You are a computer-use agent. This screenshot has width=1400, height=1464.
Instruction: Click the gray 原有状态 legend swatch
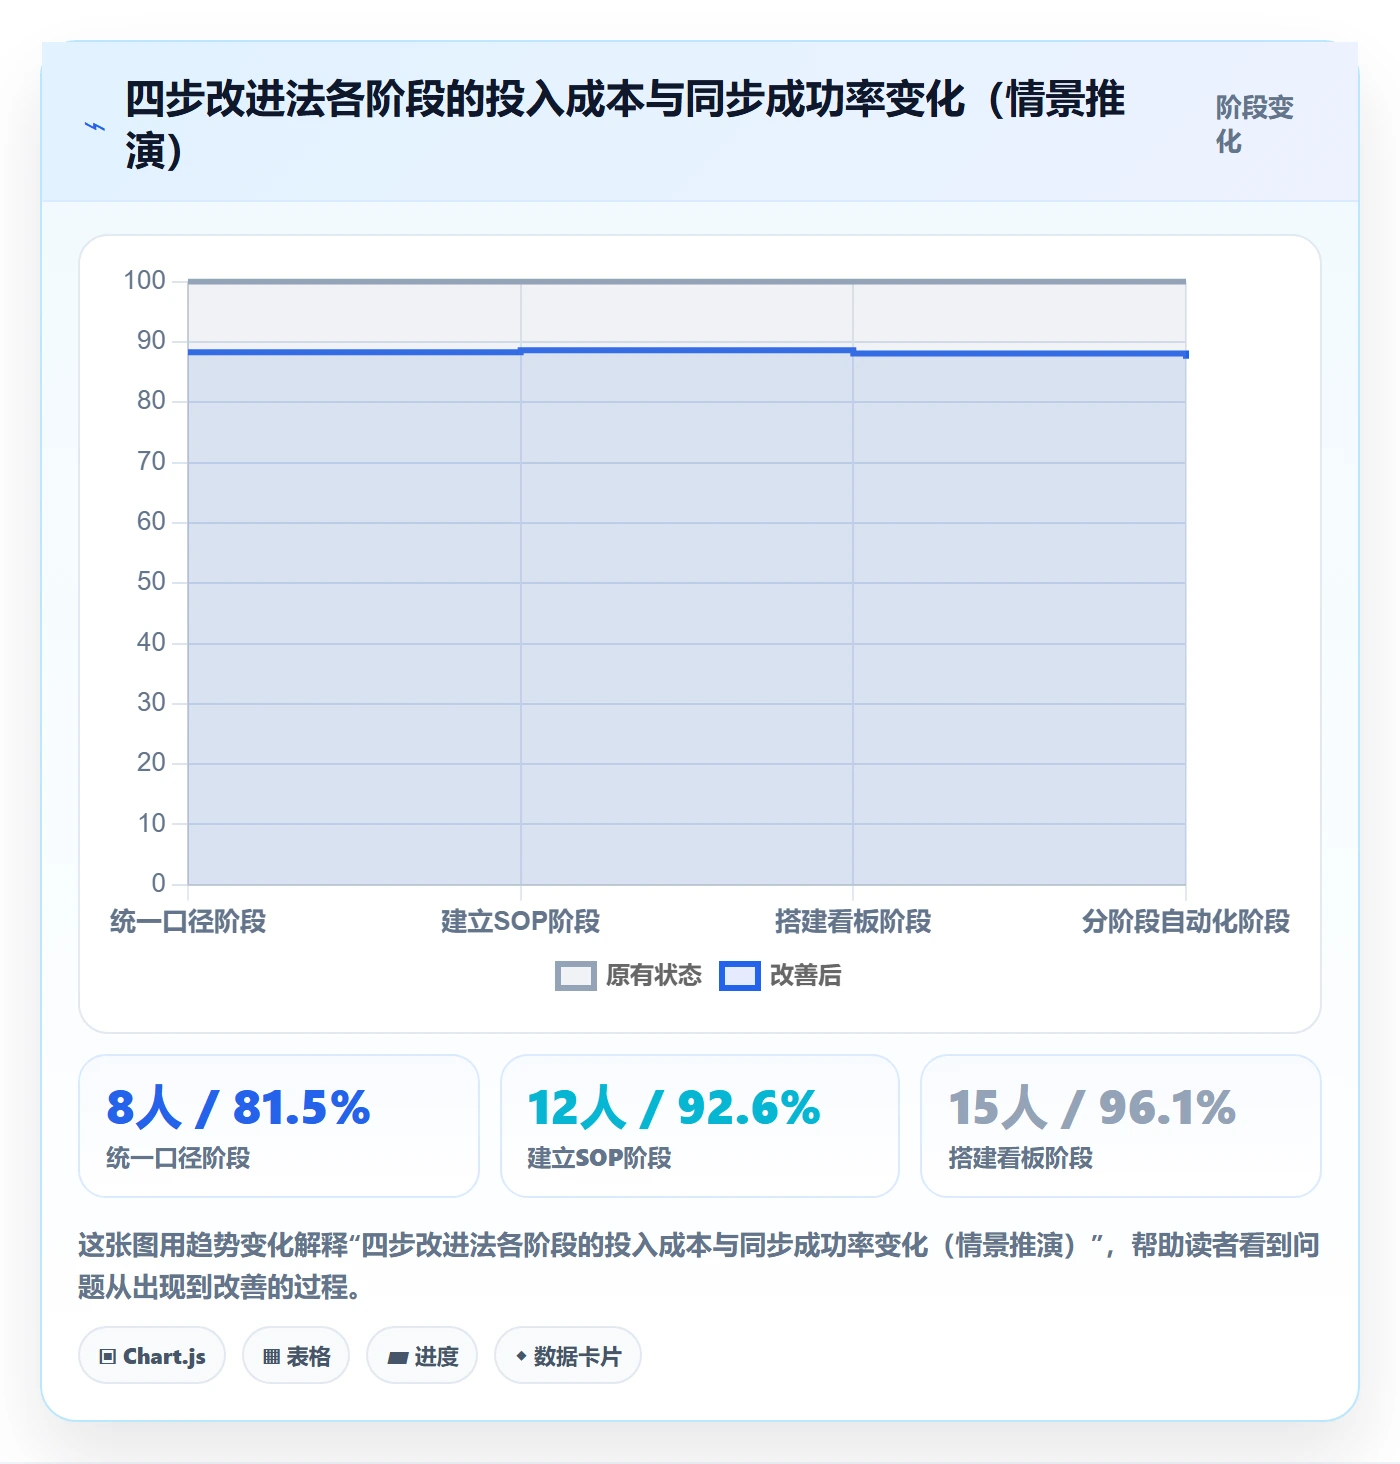(x=576, y=975)
